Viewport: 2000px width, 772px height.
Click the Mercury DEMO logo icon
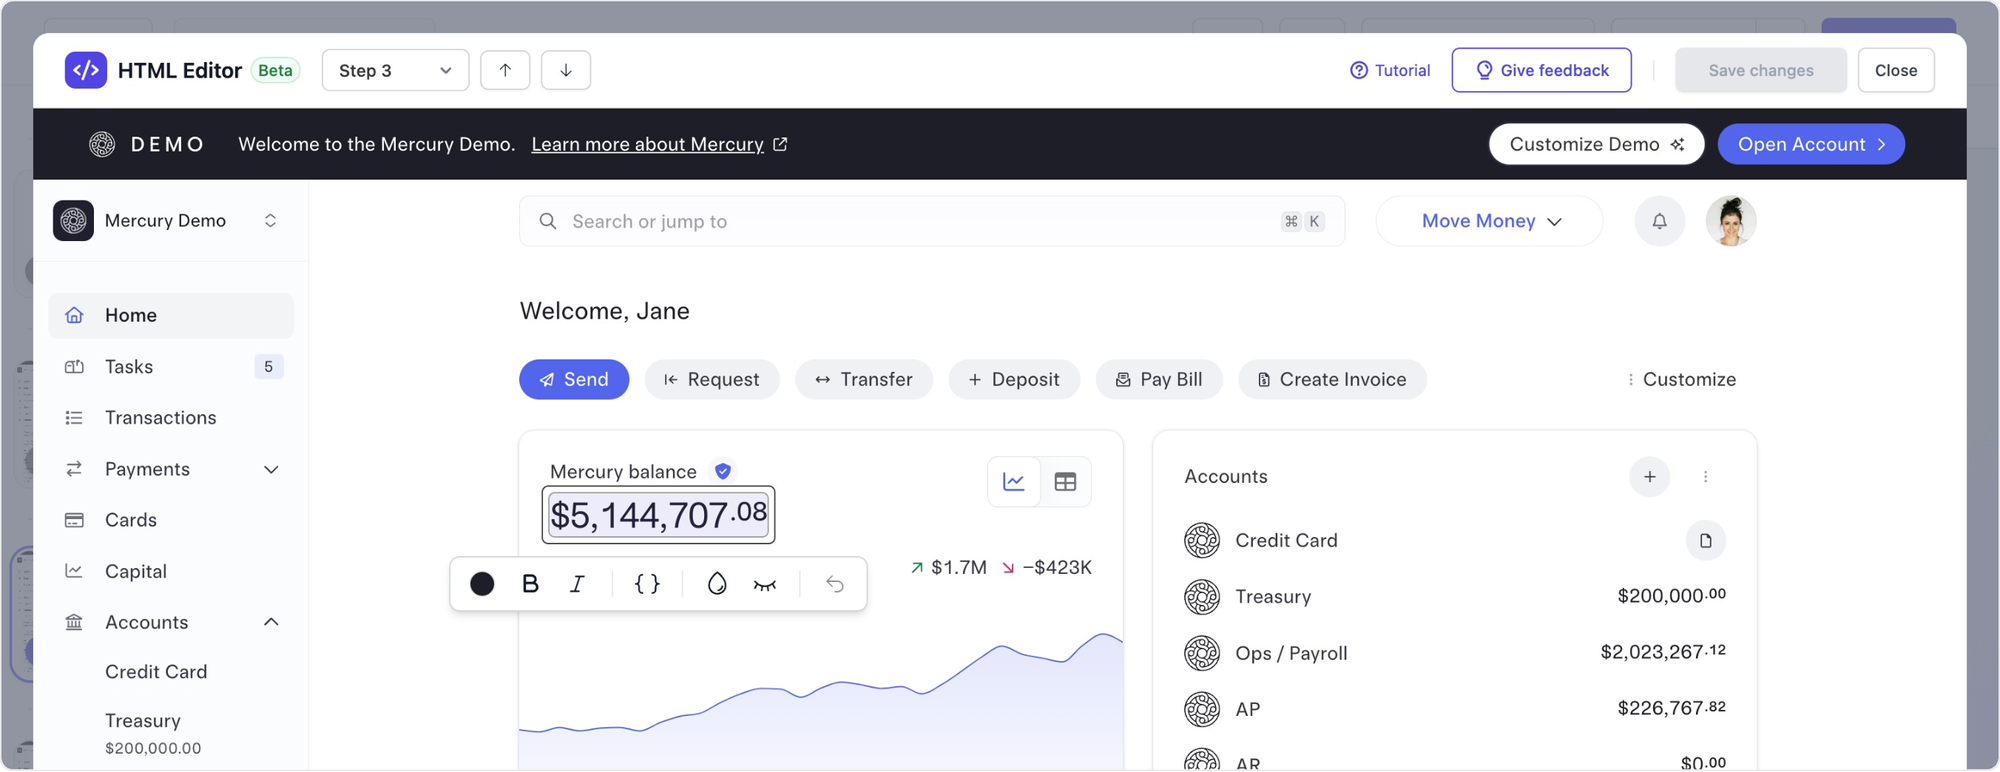pyautogui.click(x=102, y=144)
